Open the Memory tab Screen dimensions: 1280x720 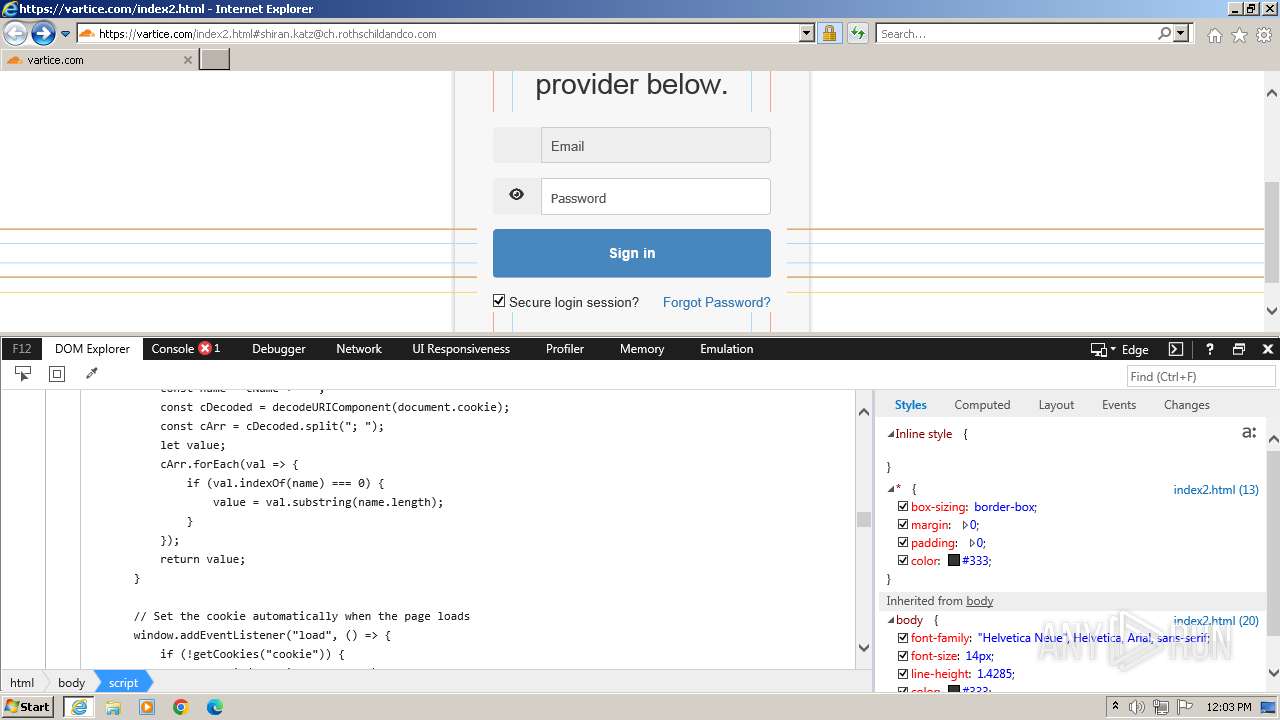point(642,349)
